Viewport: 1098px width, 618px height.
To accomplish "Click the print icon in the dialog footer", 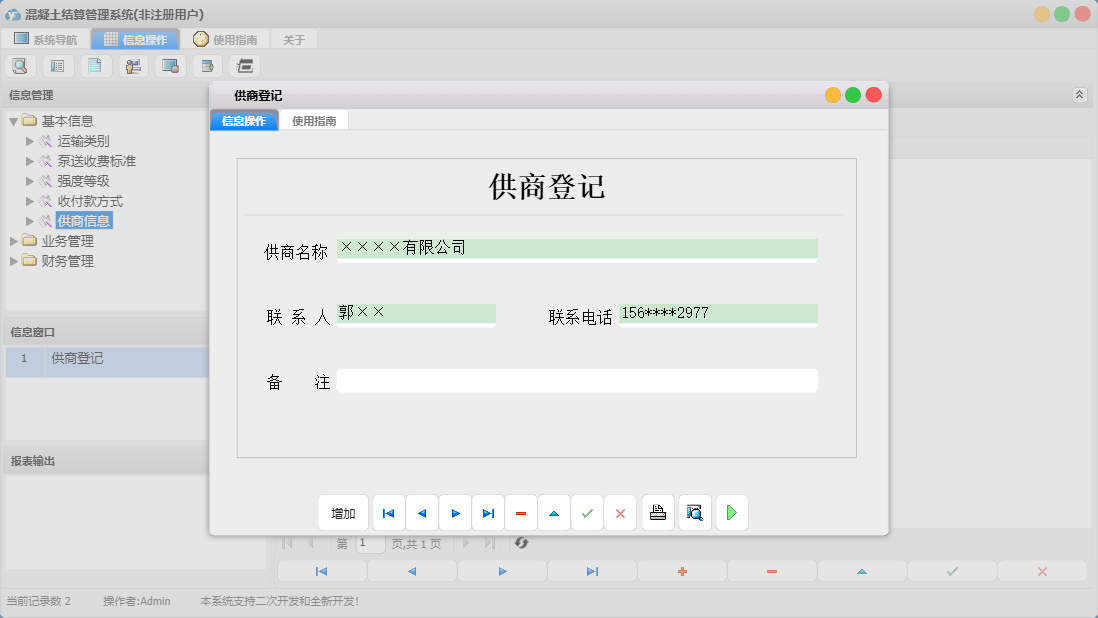I will tap(657, 512).
